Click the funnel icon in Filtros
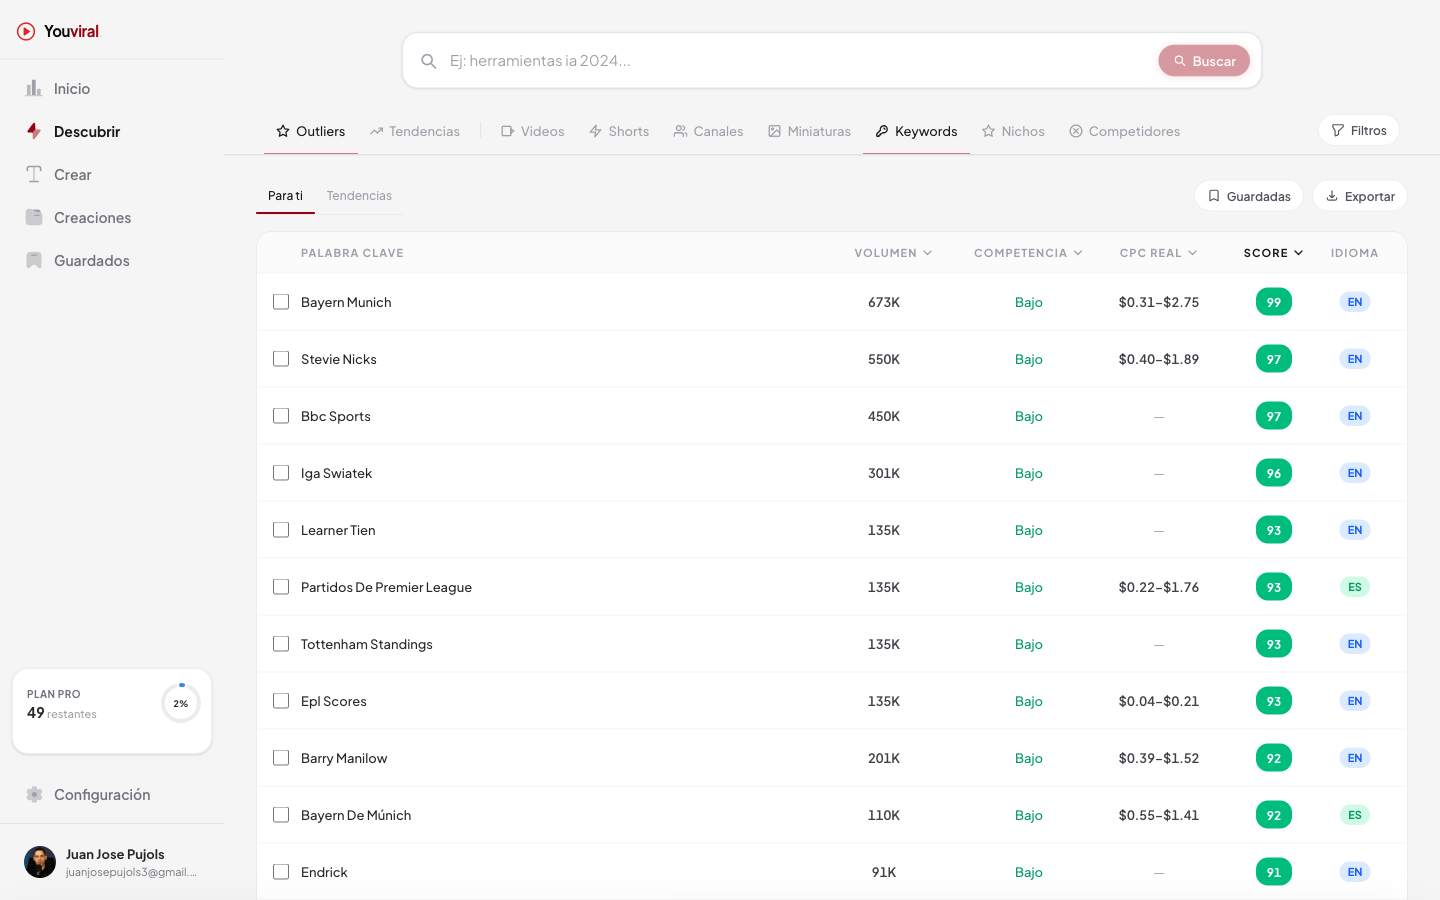This screenshot has width=1440, height=900. [1337, 130]
